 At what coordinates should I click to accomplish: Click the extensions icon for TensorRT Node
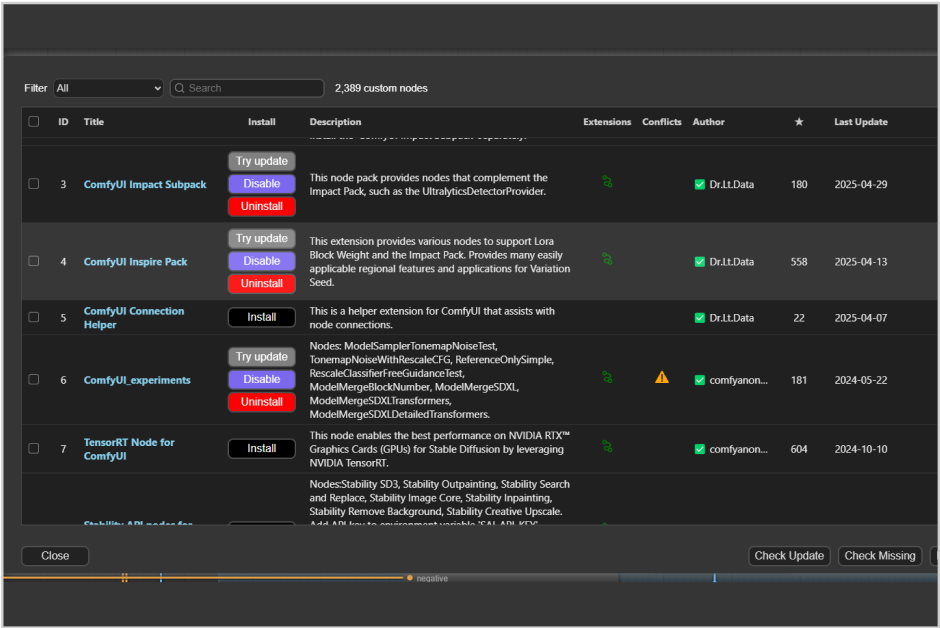tap(607, 446)
